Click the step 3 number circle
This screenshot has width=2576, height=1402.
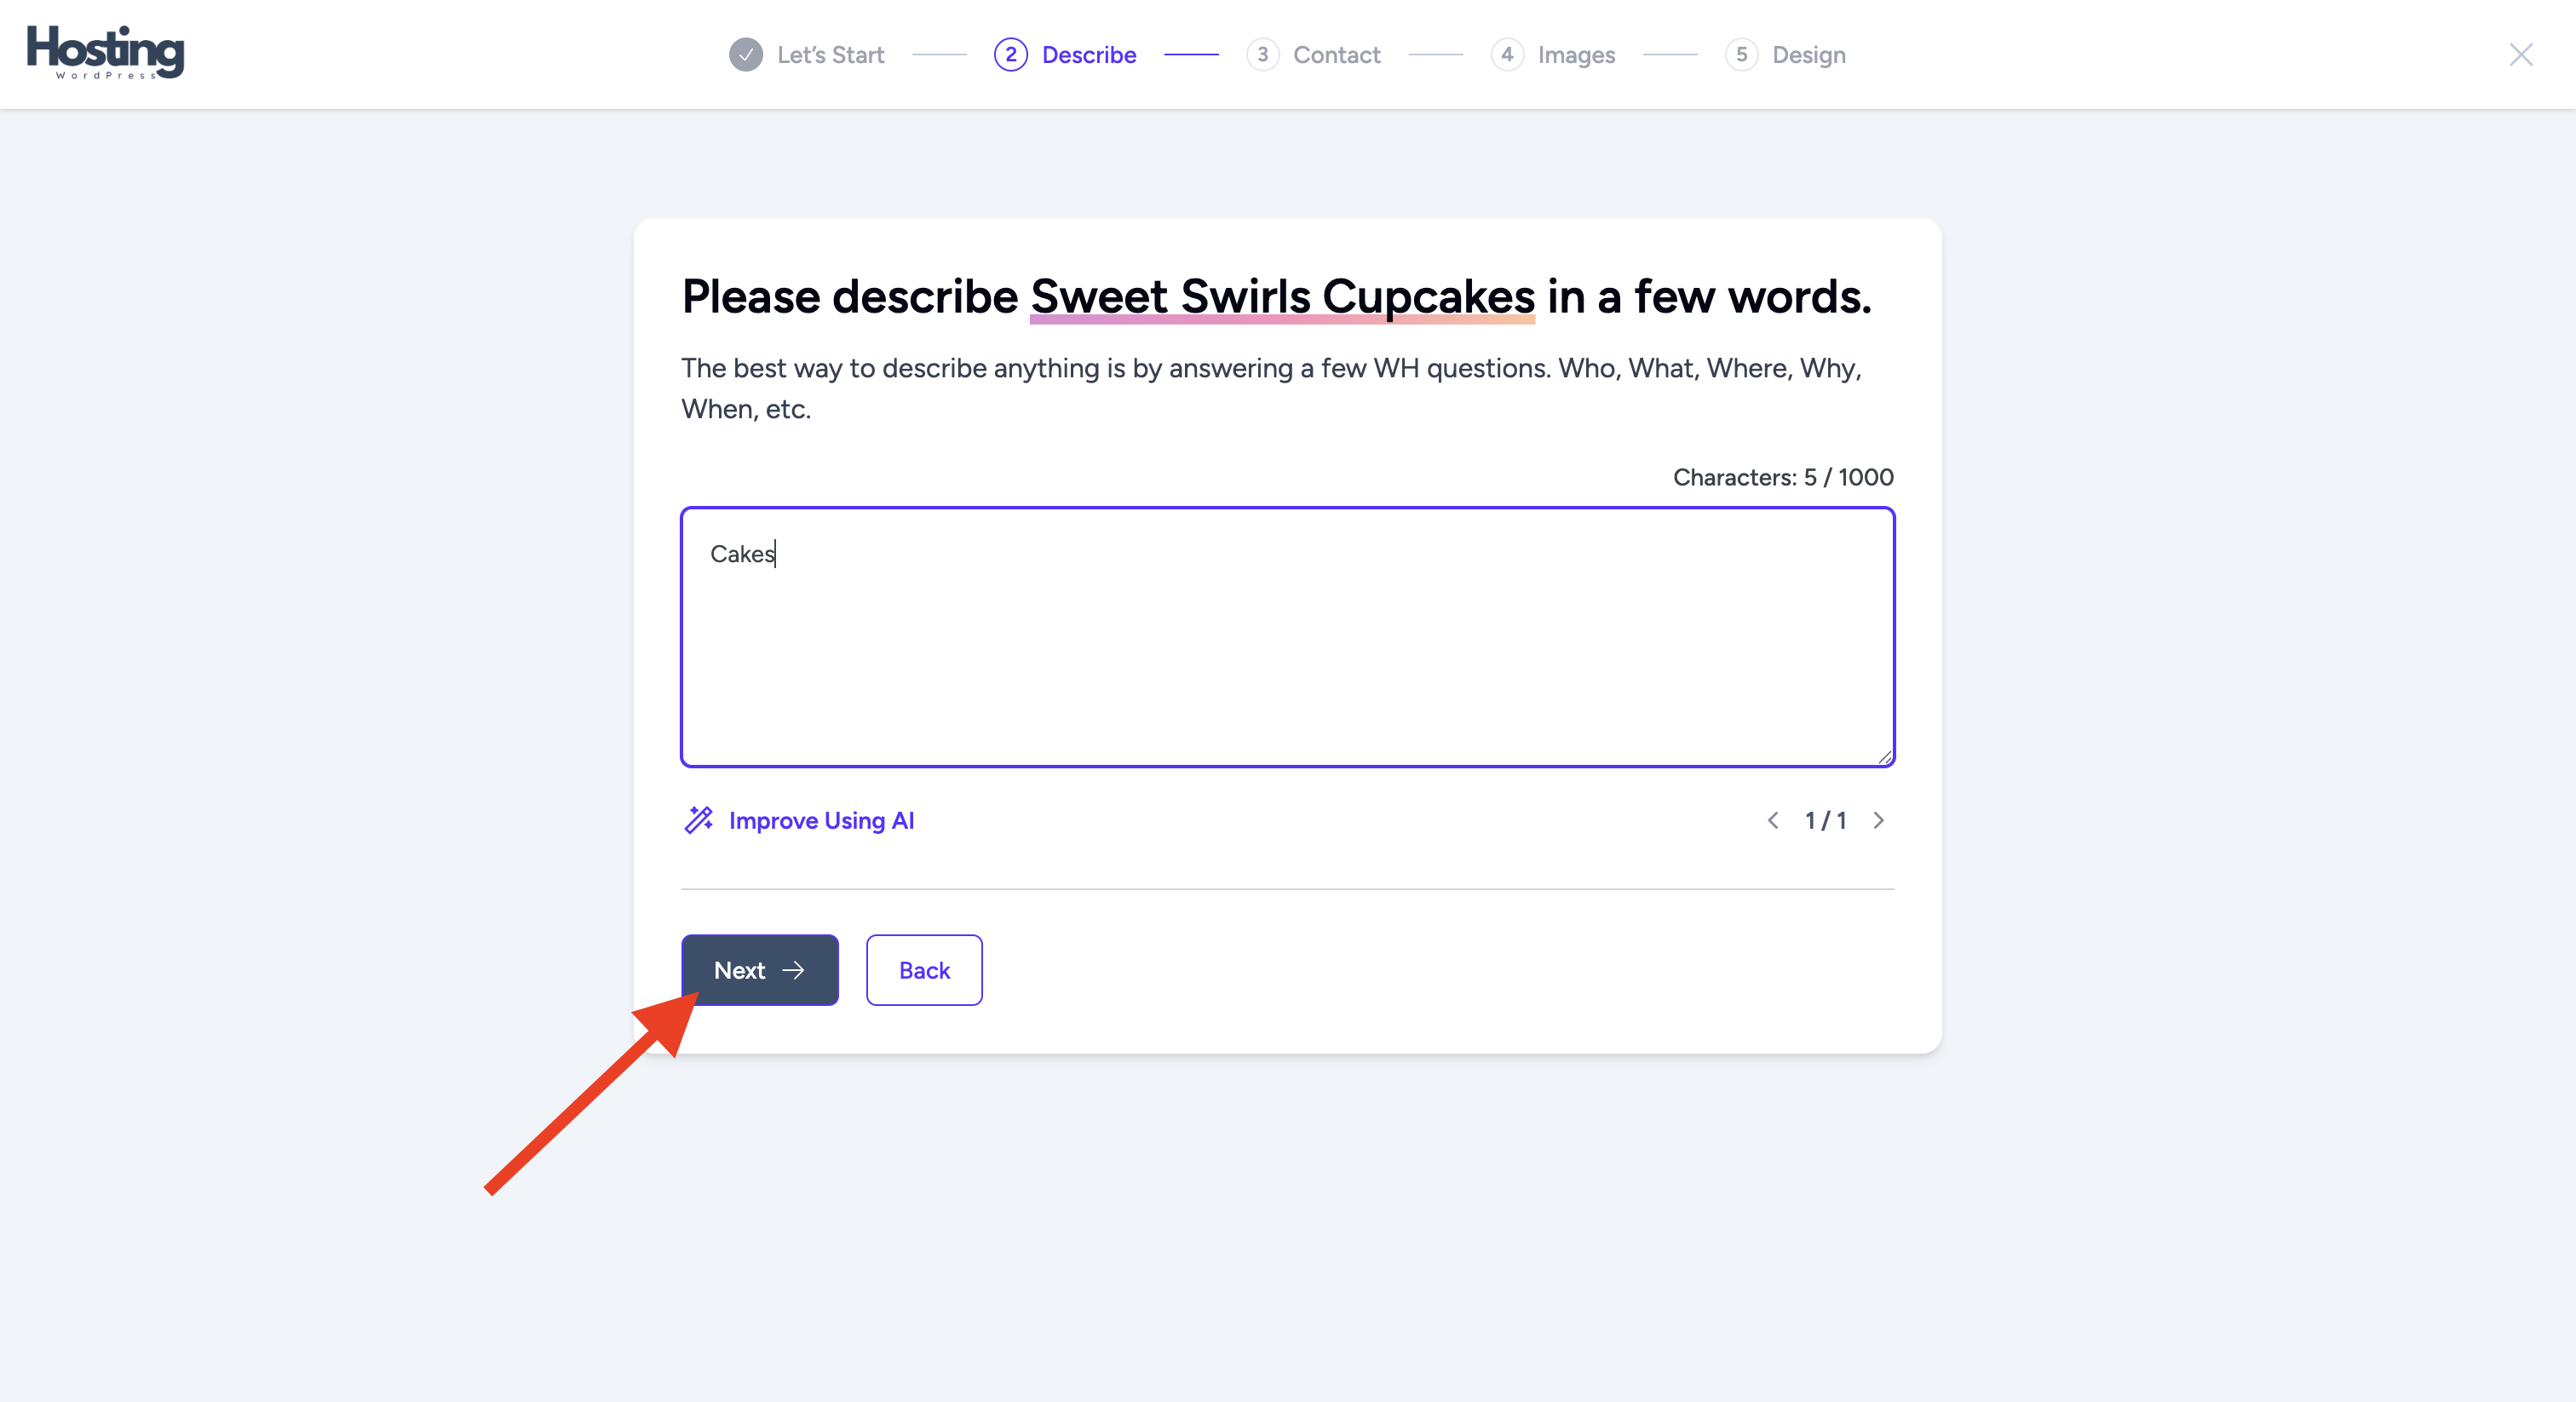click(x=1262, y=55)
